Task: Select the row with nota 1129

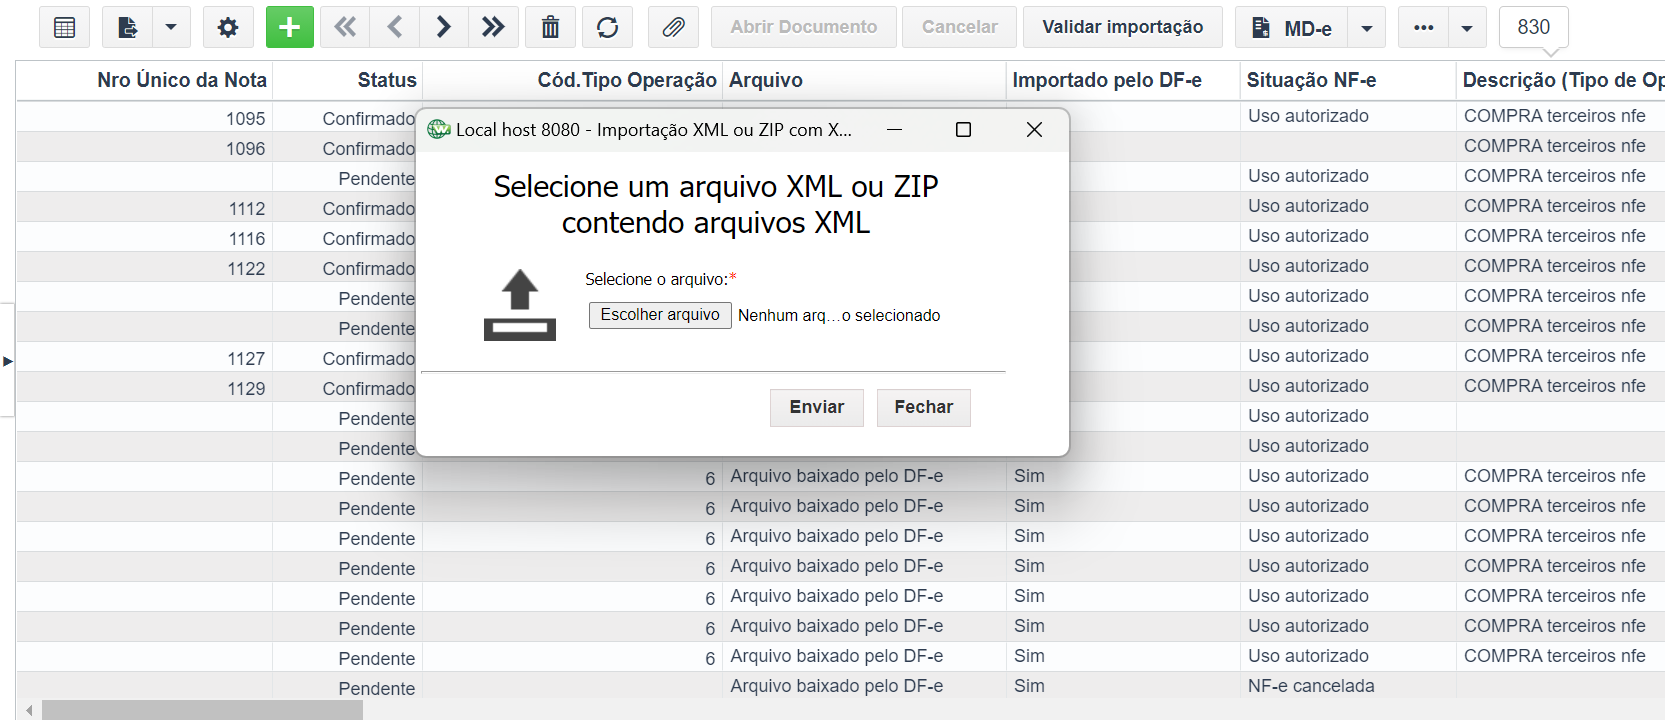Action: pyautogui.click(x=840, y=387)
